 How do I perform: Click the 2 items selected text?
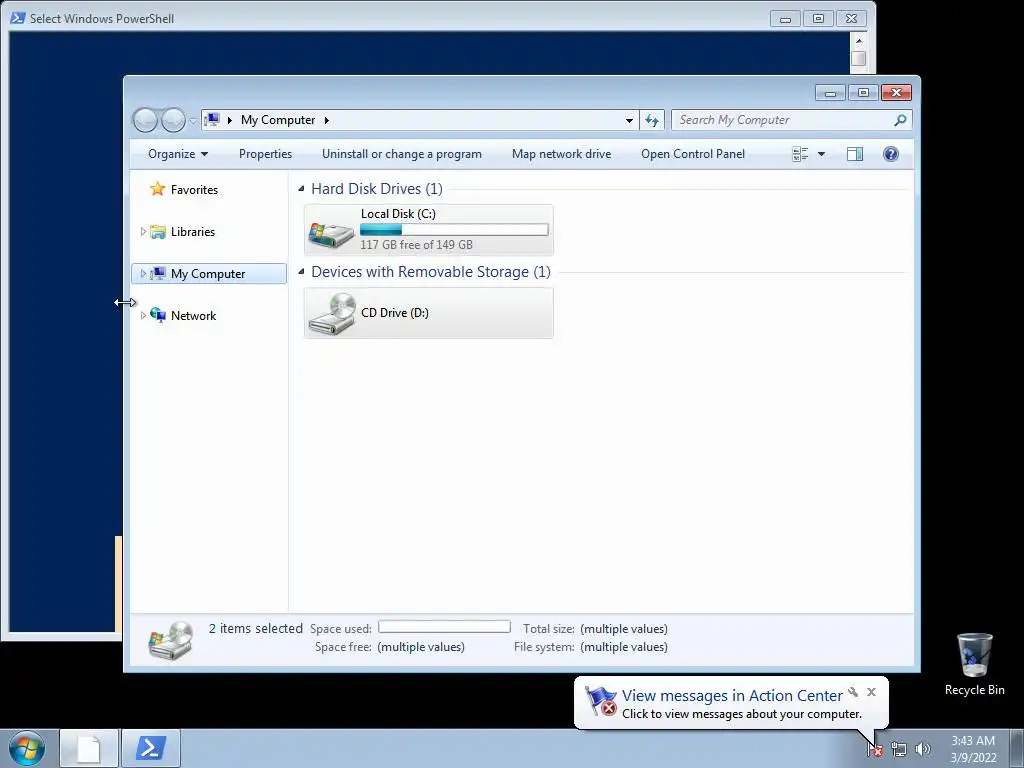point(256,628)
